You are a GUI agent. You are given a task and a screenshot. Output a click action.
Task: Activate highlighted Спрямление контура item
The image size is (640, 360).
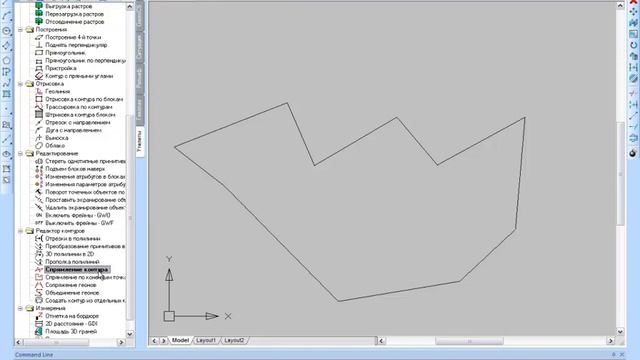pyautogui.click(x=77, y=270)
